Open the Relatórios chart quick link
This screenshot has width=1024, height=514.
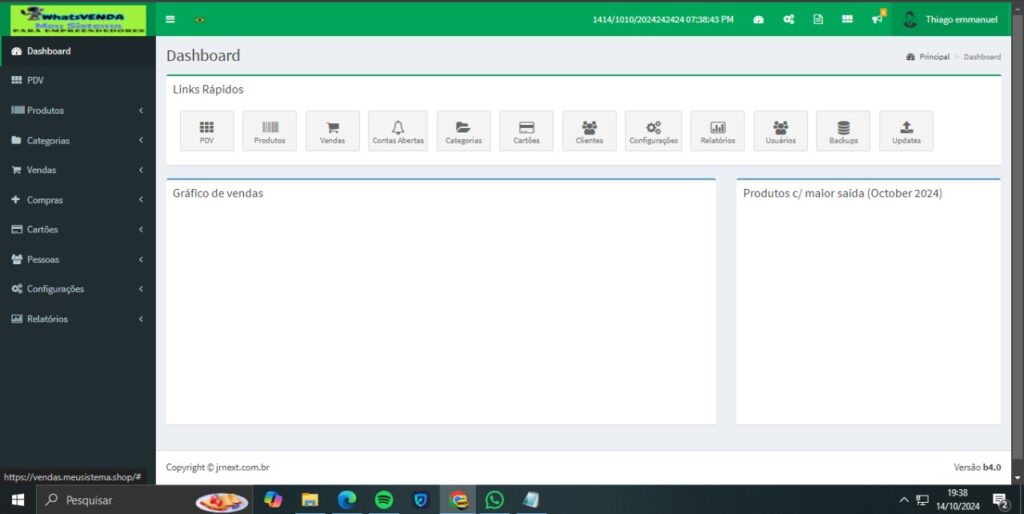point(718,131)
